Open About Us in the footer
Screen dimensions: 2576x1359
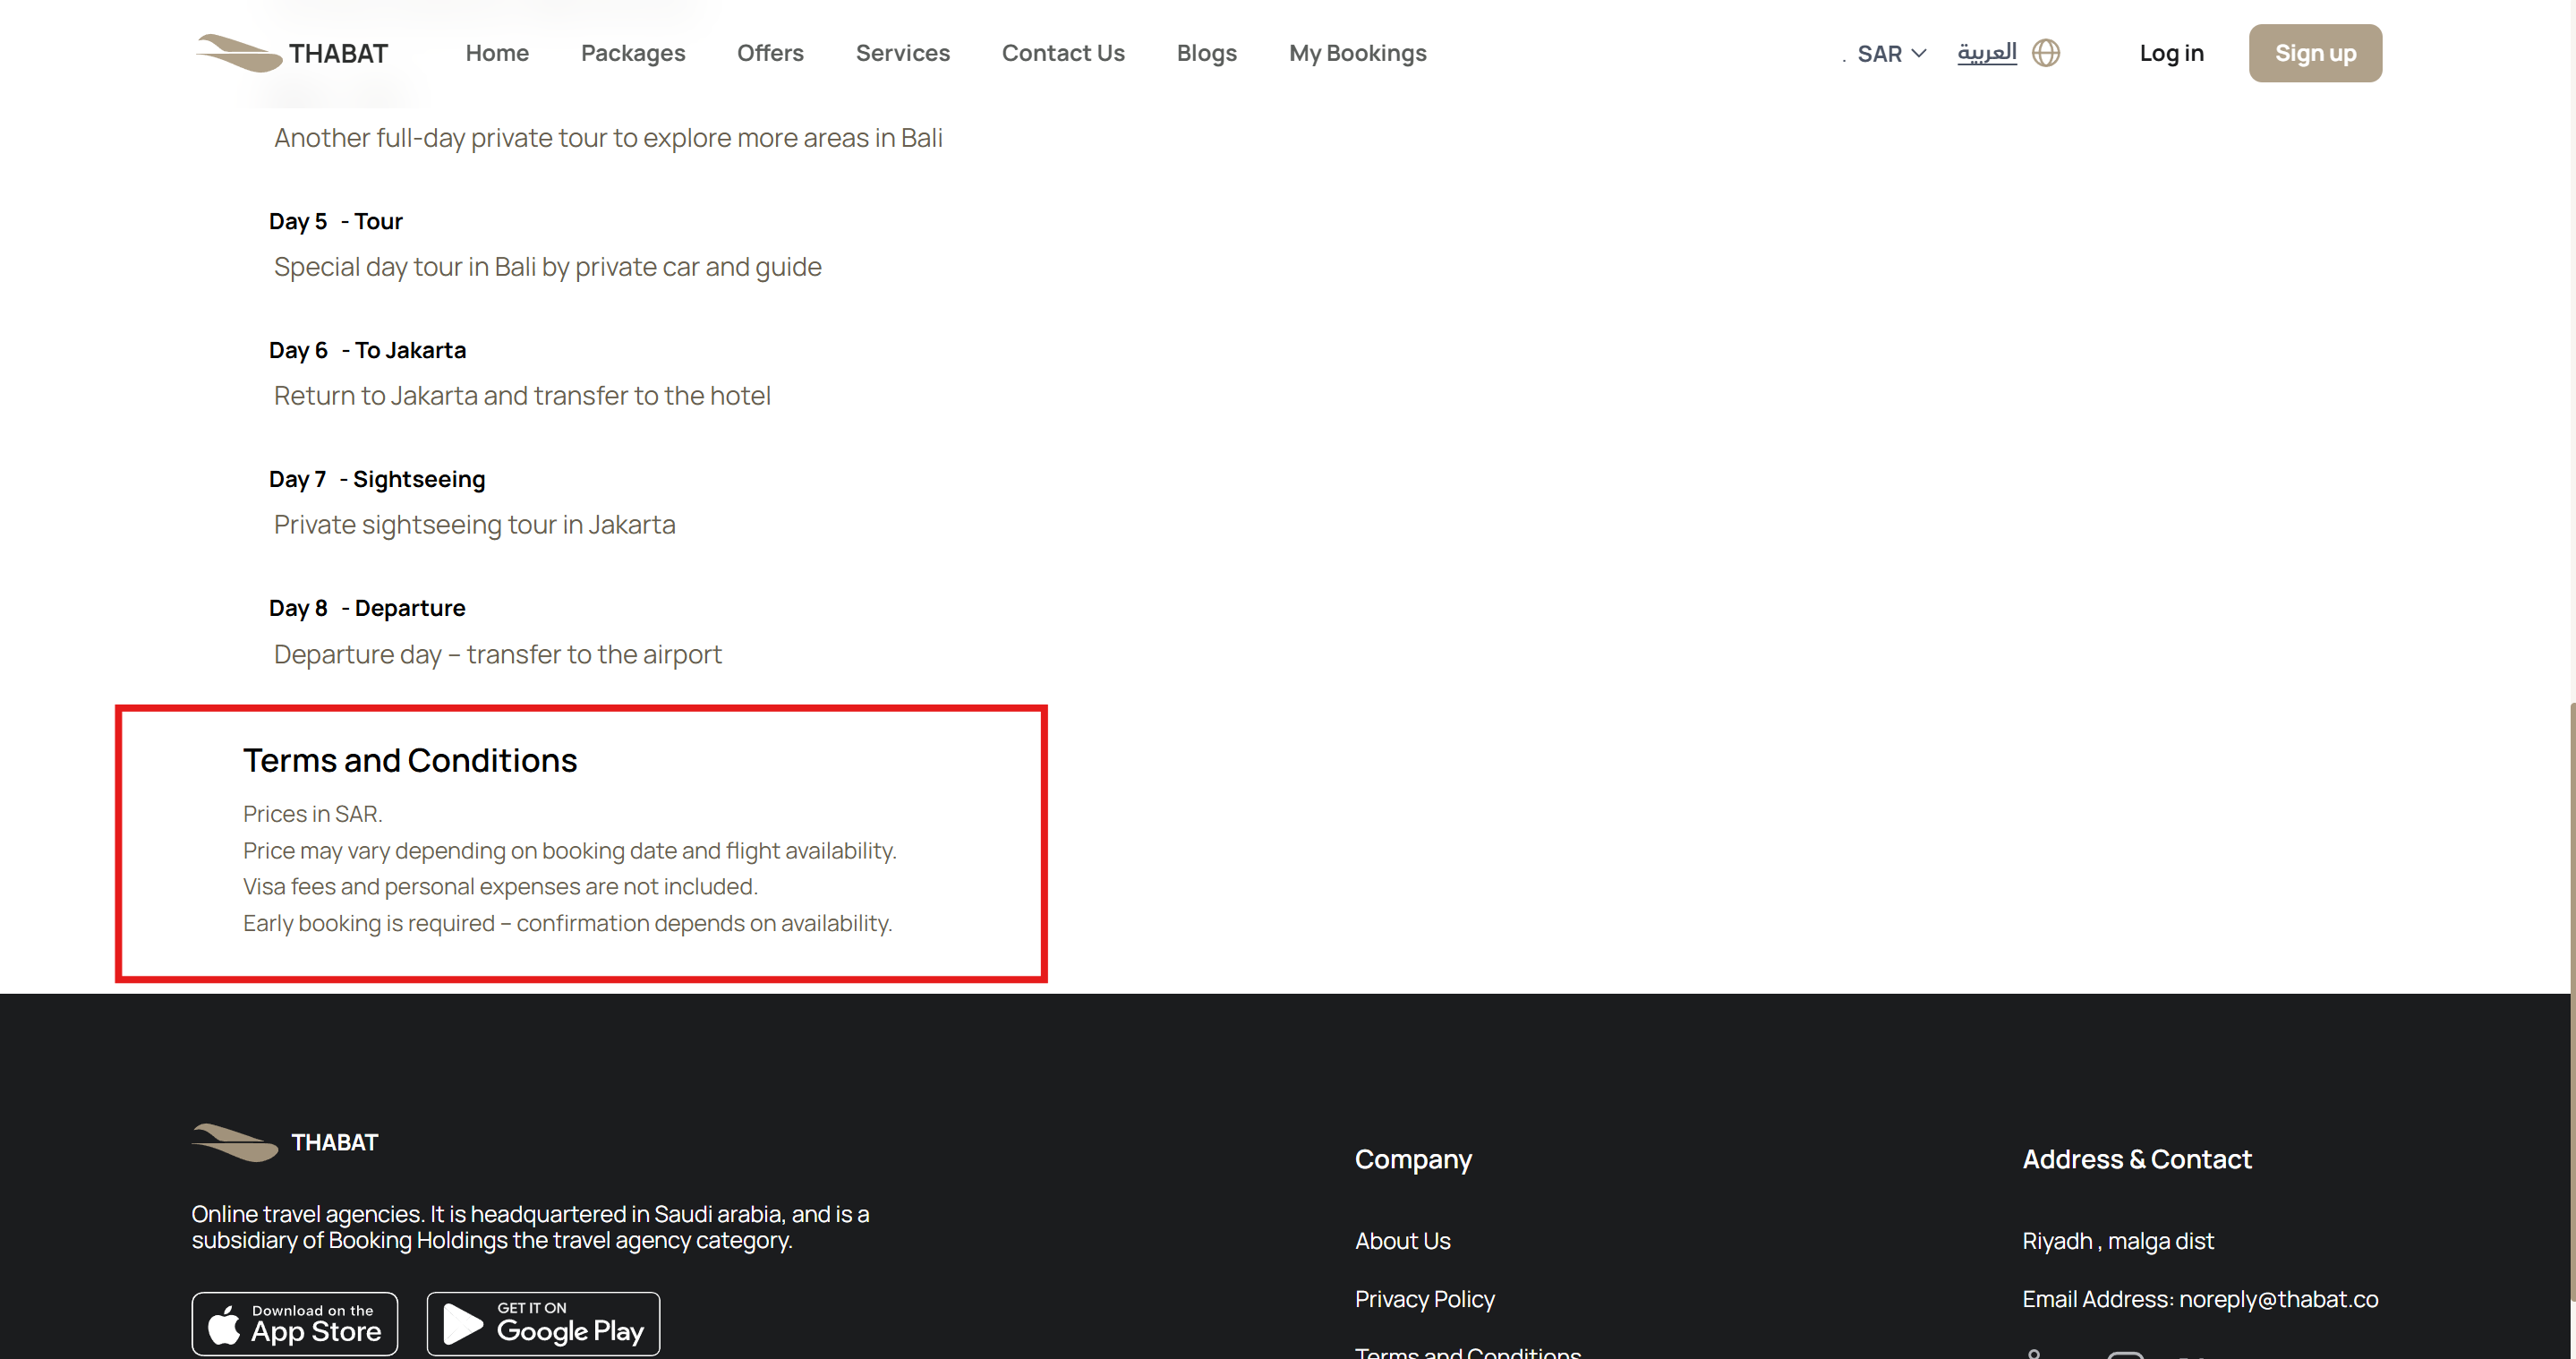coord(1402,1240)
